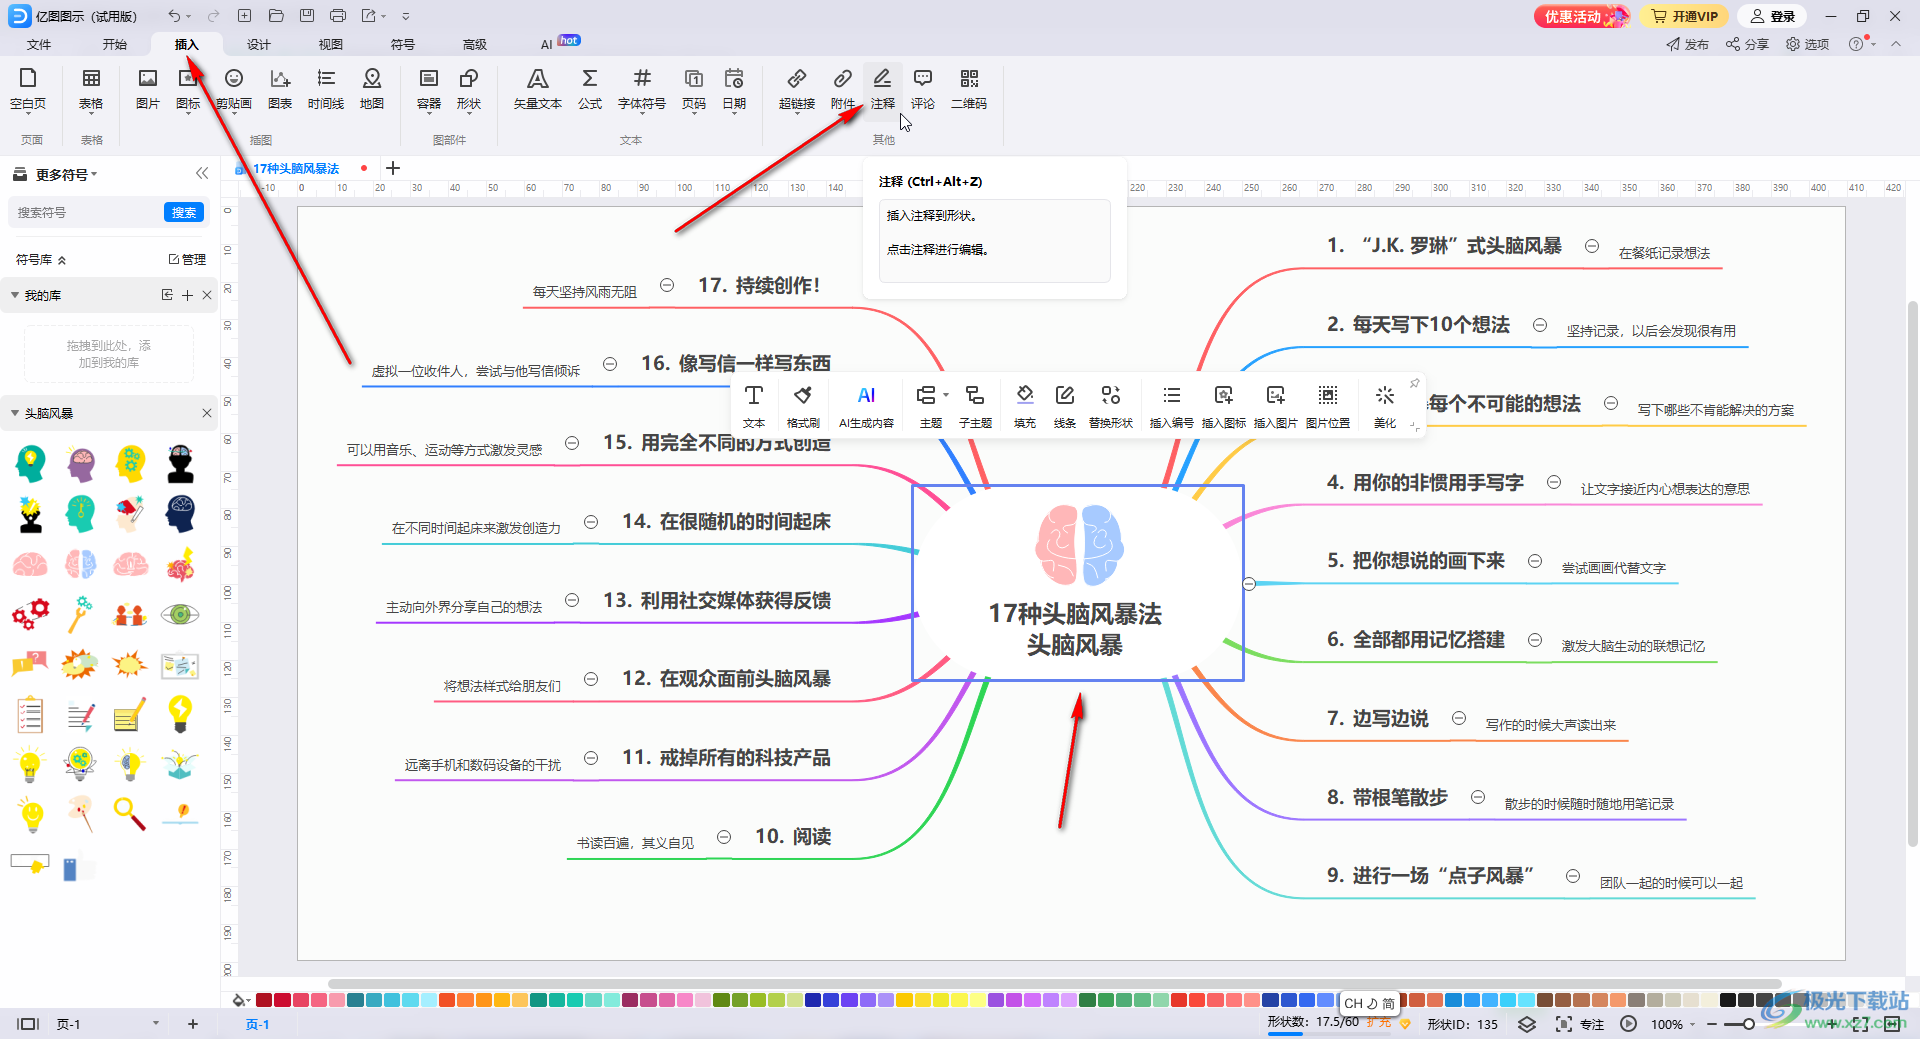Click the 注释 annotation button

point(882,88)
